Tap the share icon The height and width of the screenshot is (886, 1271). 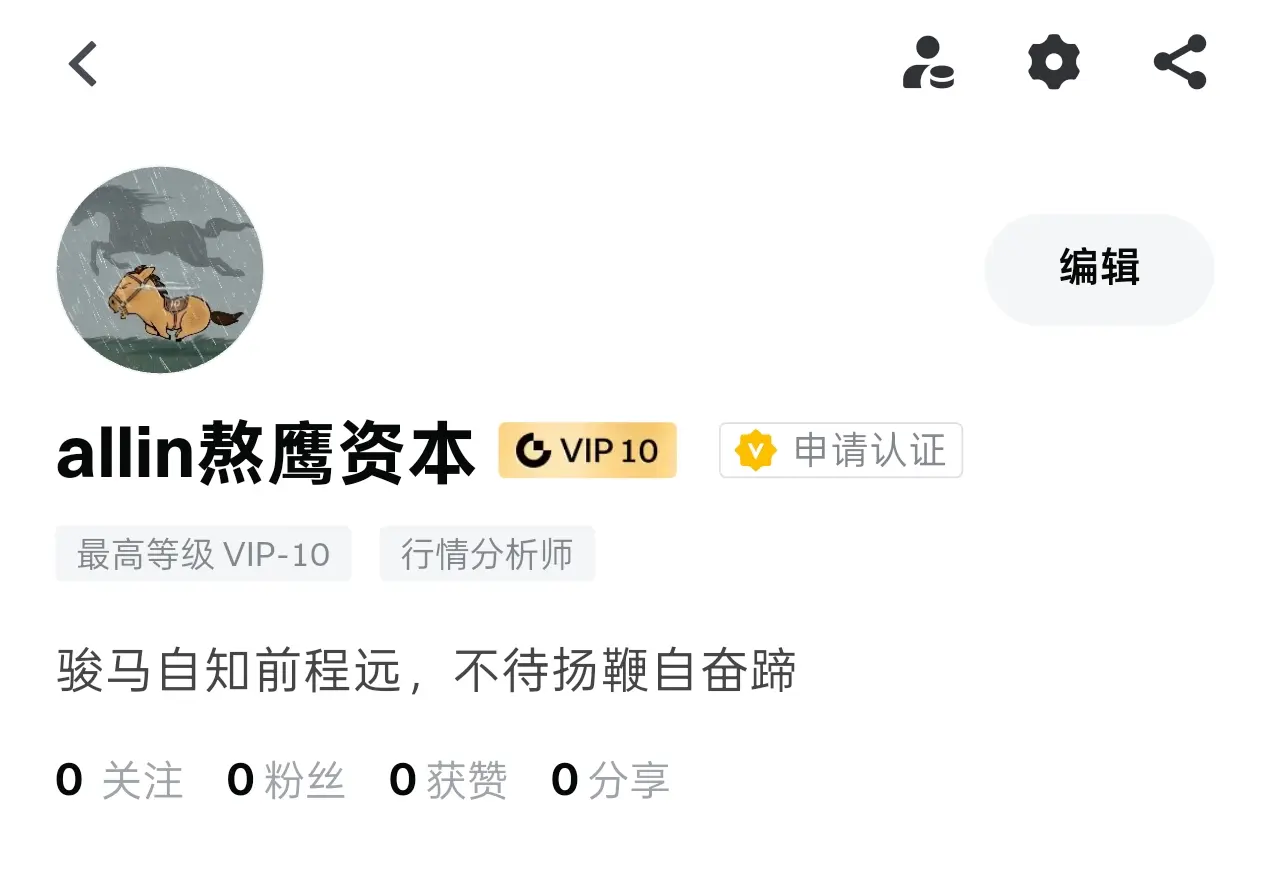pos(1180,62)
